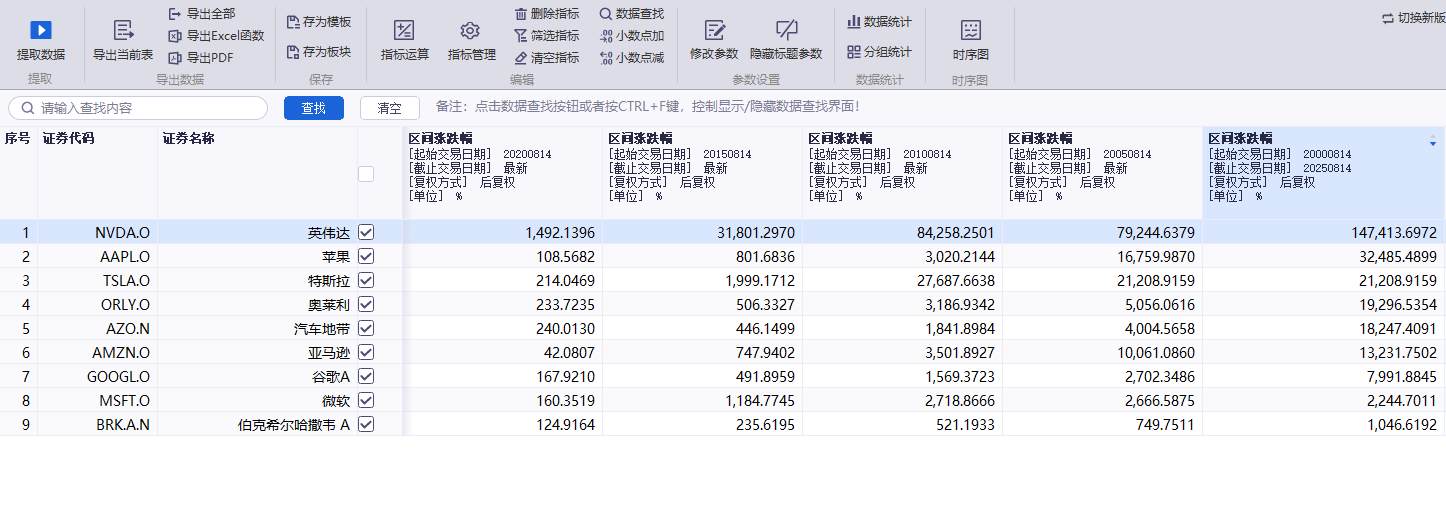Viewport: 1446px width, 527px height.
Task: Click the 英伟达 name cell
Action: [x=257, y=232]
